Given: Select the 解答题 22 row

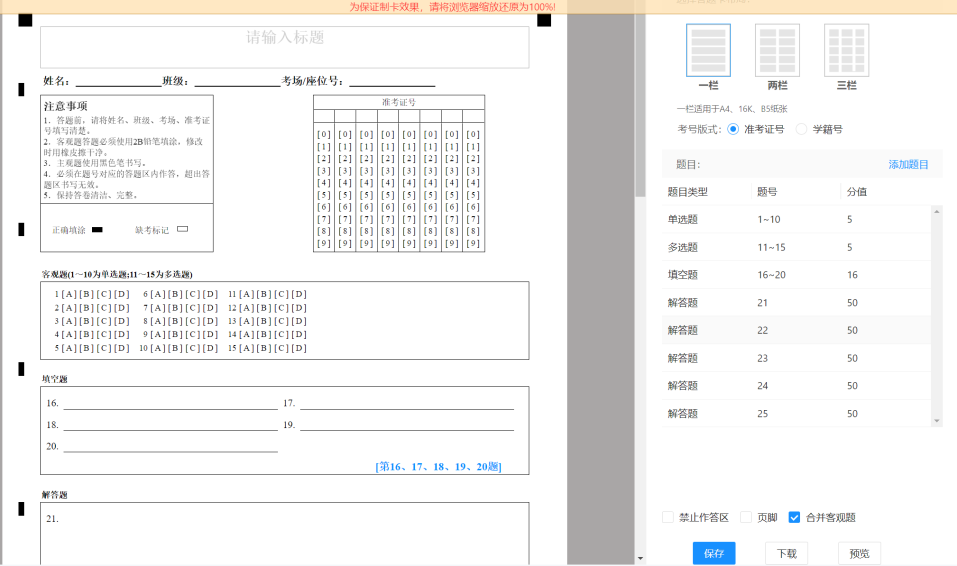Looking at the screenshot, I should click(x=796, y=330).
